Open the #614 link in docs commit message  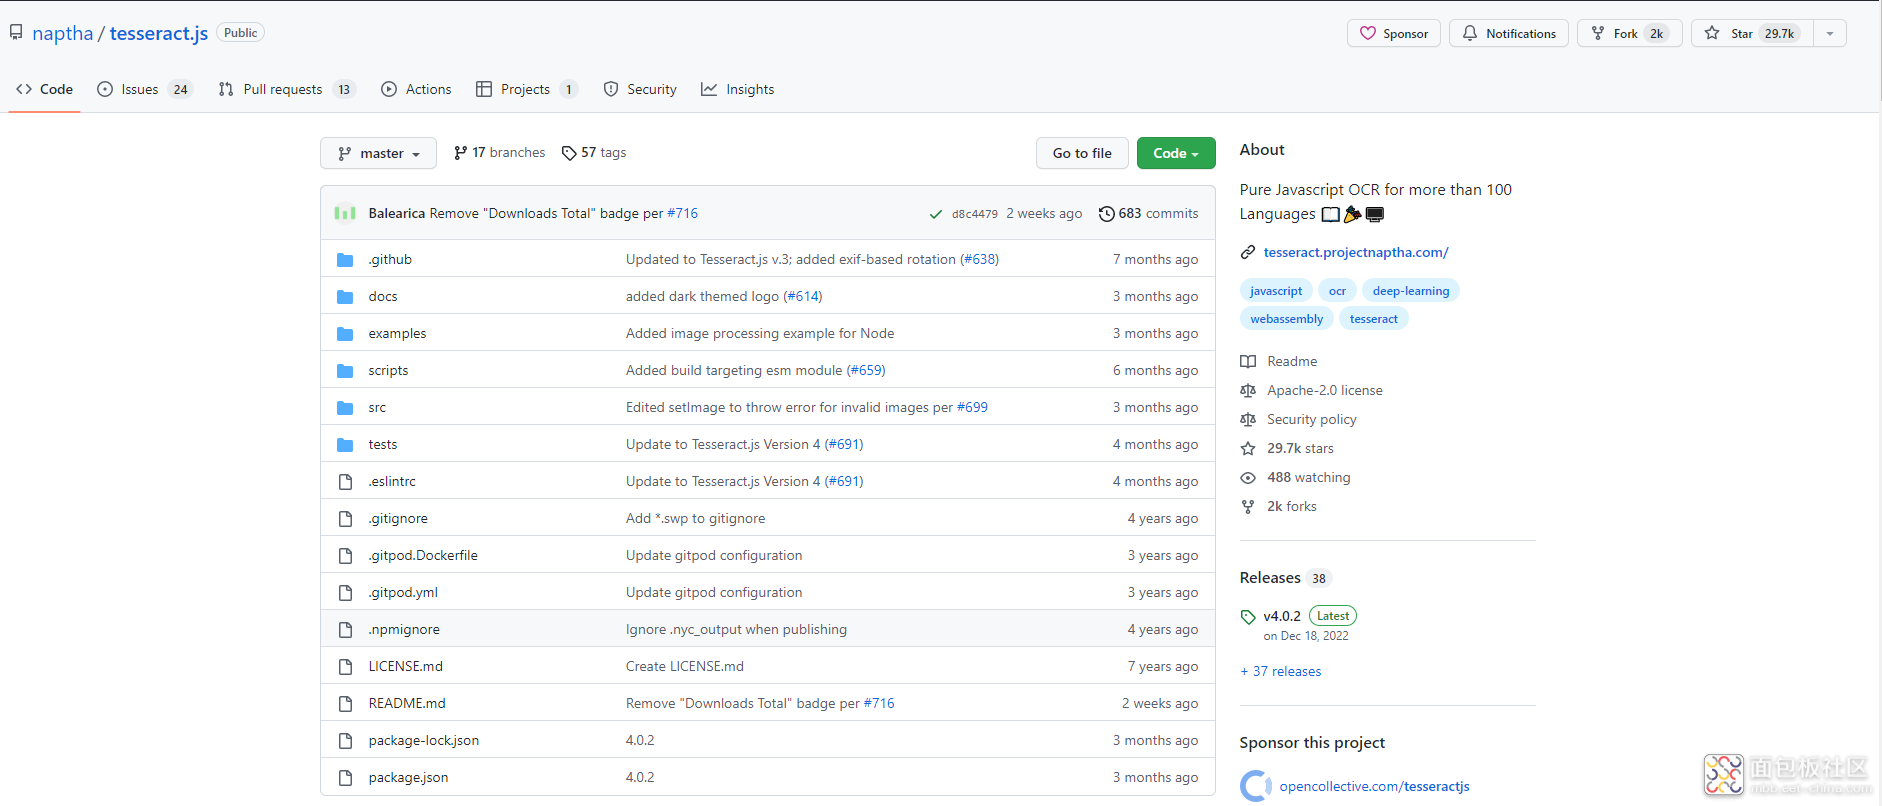click(803, 296)
